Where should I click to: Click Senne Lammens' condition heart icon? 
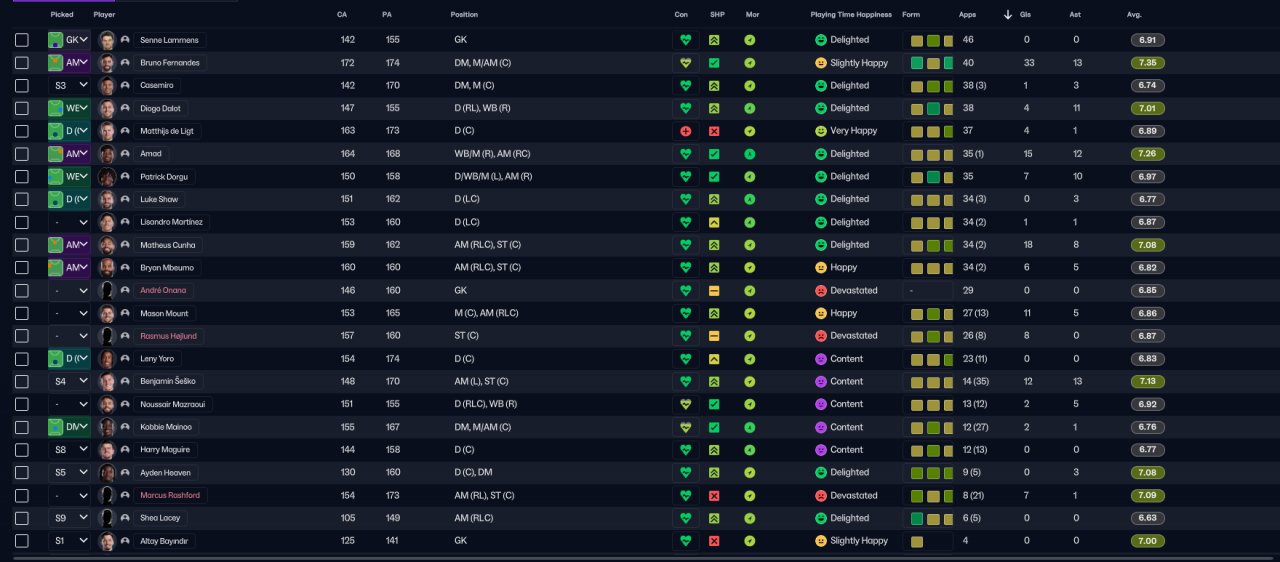tap(685, 40)
